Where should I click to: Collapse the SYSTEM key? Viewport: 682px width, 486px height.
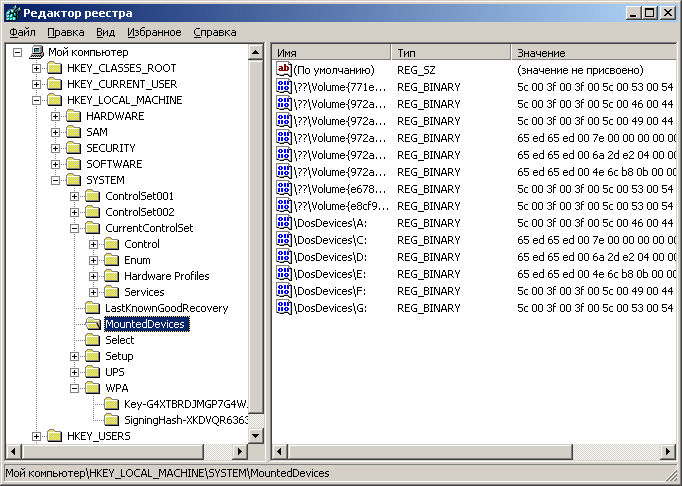tap(56, 180)
